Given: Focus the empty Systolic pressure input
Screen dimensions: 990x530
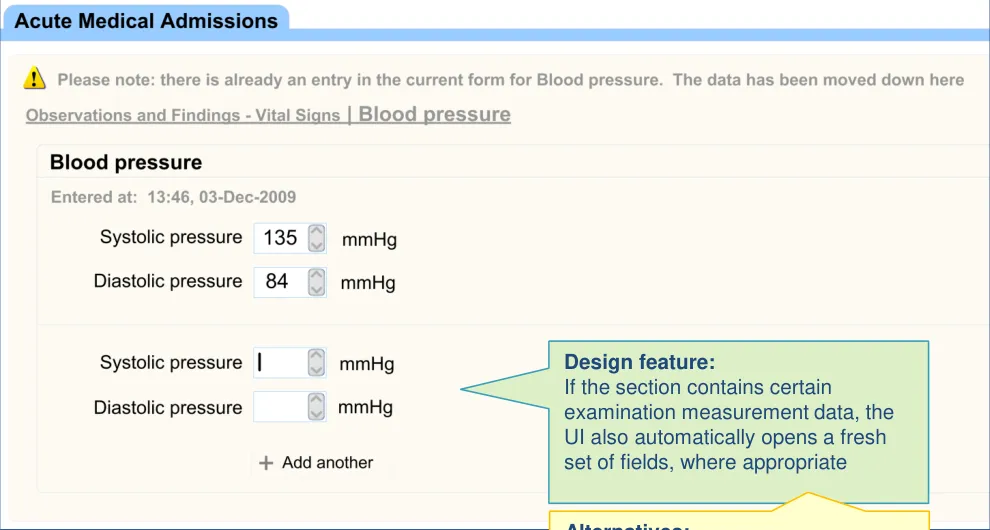Looking at the screenshot, I should [280, 363].
